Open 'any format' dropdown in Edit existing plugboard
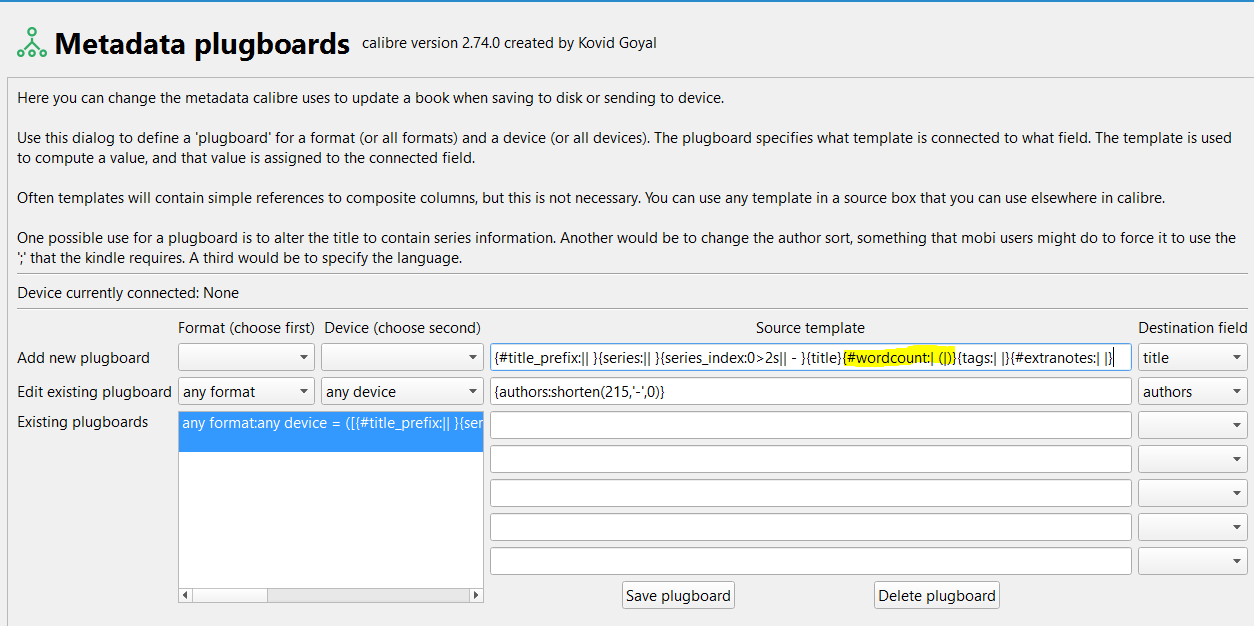Viewport: 1254px width, 626px height. point(246,391)
